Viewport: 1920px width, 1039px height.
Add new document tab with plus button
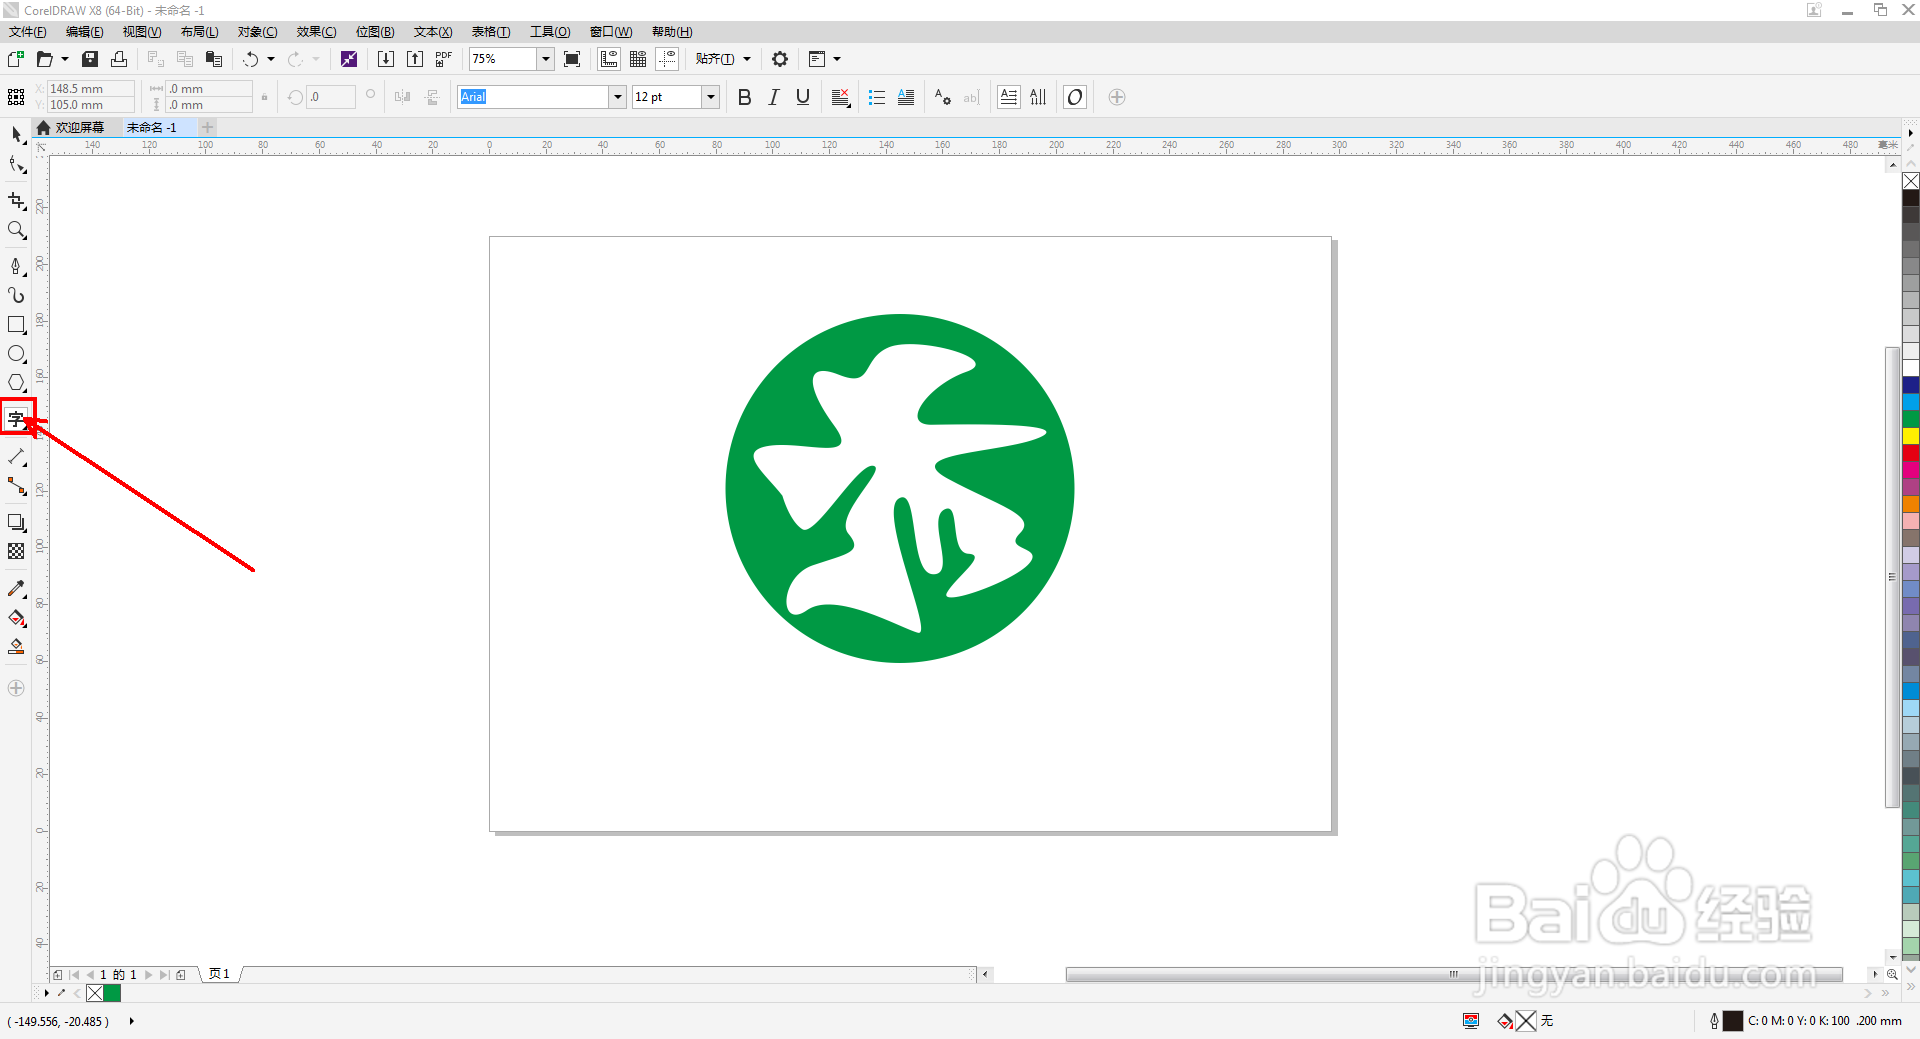207,127
